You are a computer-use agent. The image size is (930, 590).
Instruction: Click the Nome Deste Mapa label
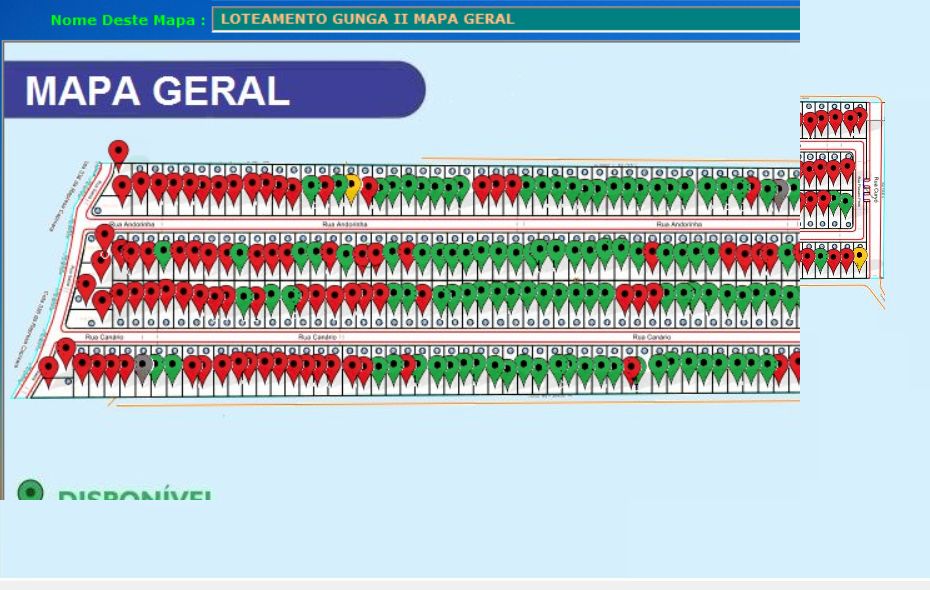coord(128,20)
